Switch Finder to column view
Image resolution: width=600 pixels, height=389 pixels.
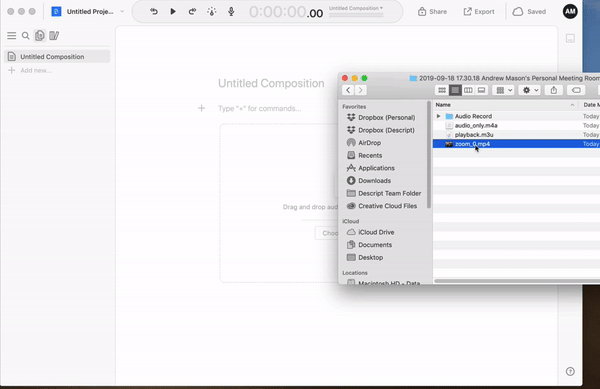(x=468, y=90)
